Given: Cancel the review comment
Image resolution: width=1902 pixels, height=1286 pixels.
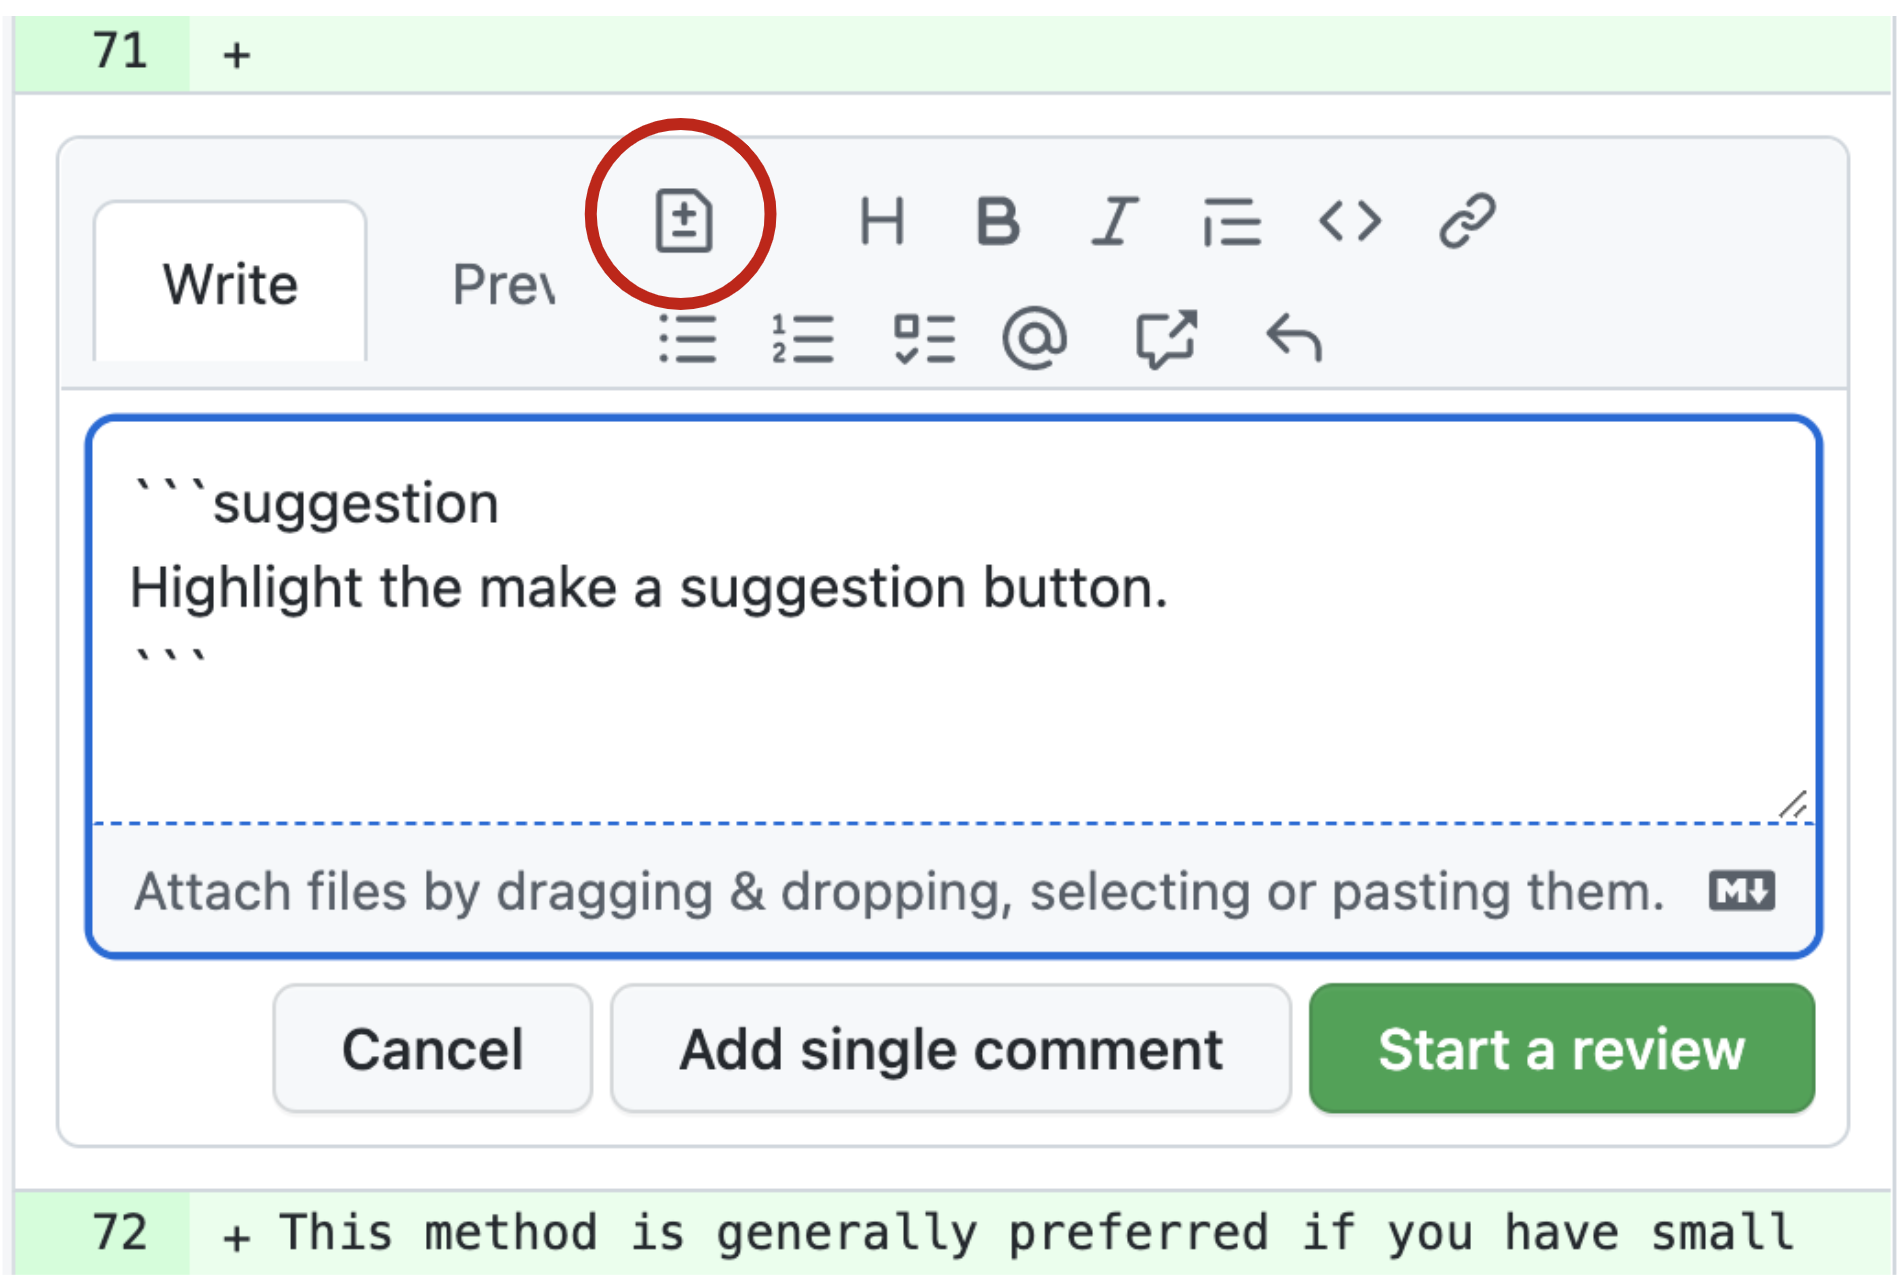Looking at the screenshot, I should pyautogui.click(x=432, y=1049).
